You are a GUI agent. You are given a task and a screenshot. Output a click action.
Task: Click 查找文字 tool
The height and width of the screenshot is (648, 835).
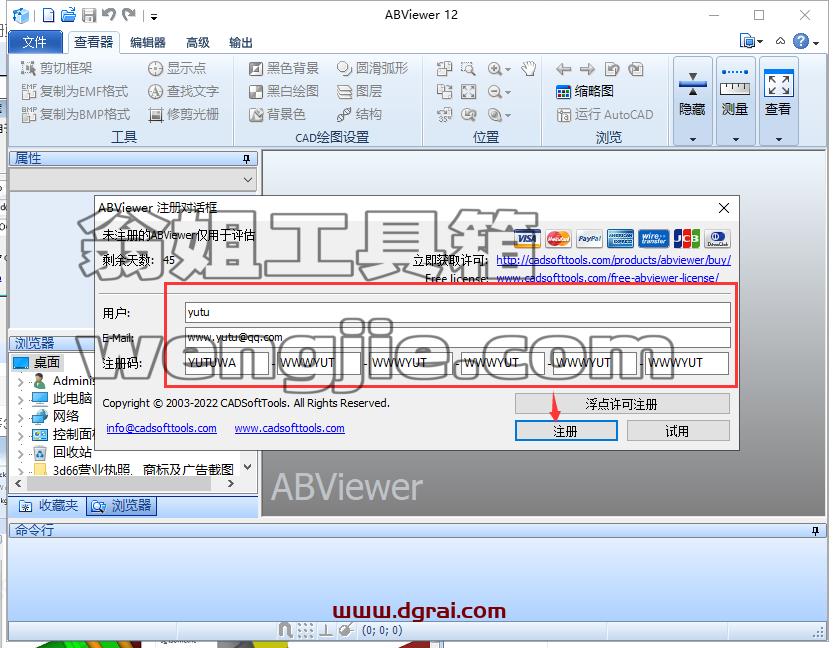(x=183, y=91)
